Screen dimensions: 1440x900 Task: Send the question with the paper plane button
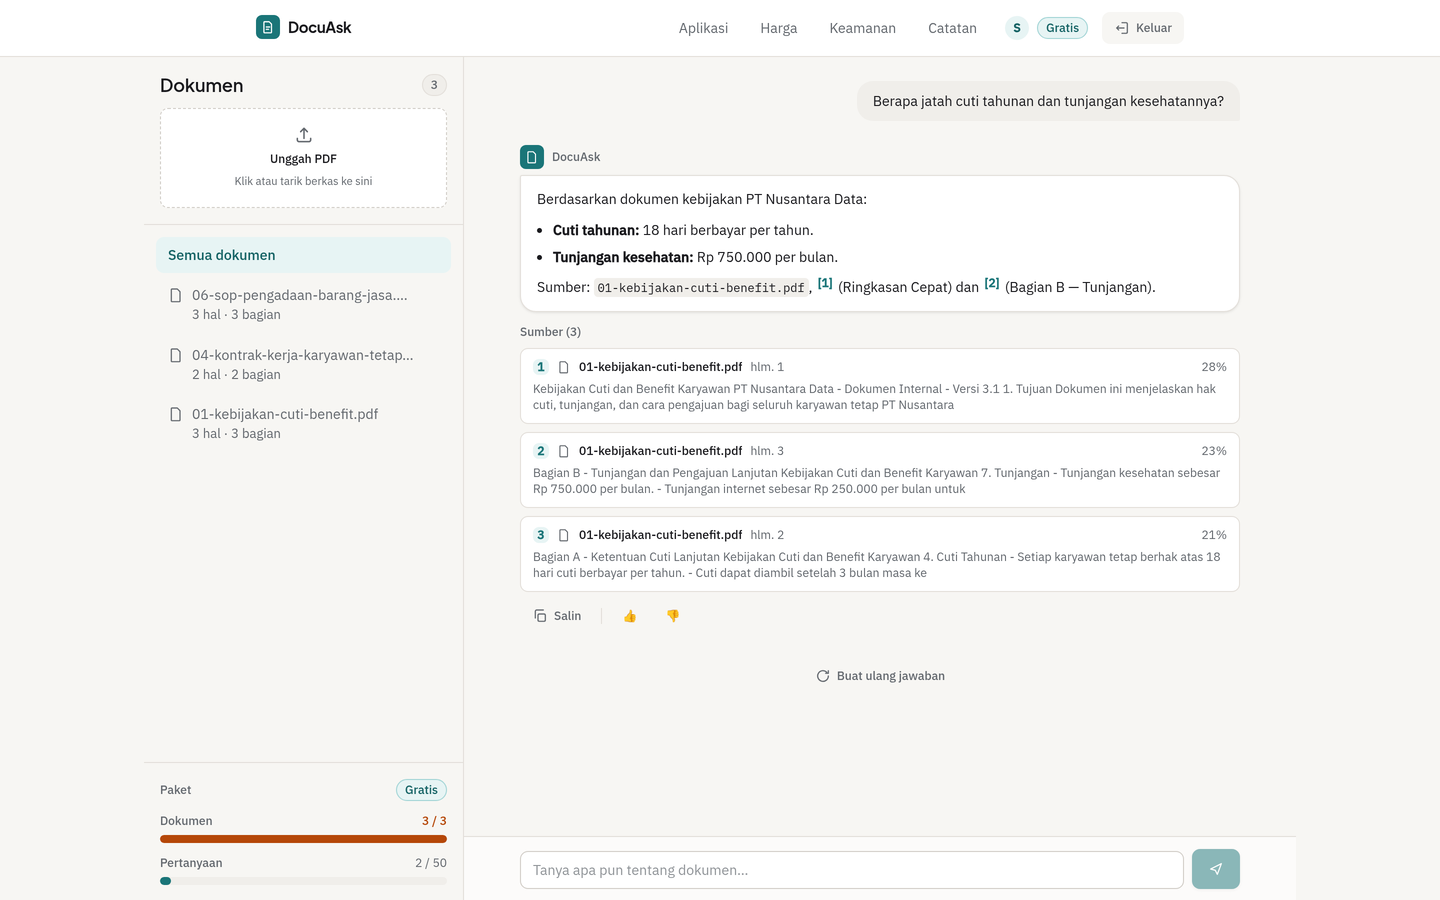(1216, 869)
